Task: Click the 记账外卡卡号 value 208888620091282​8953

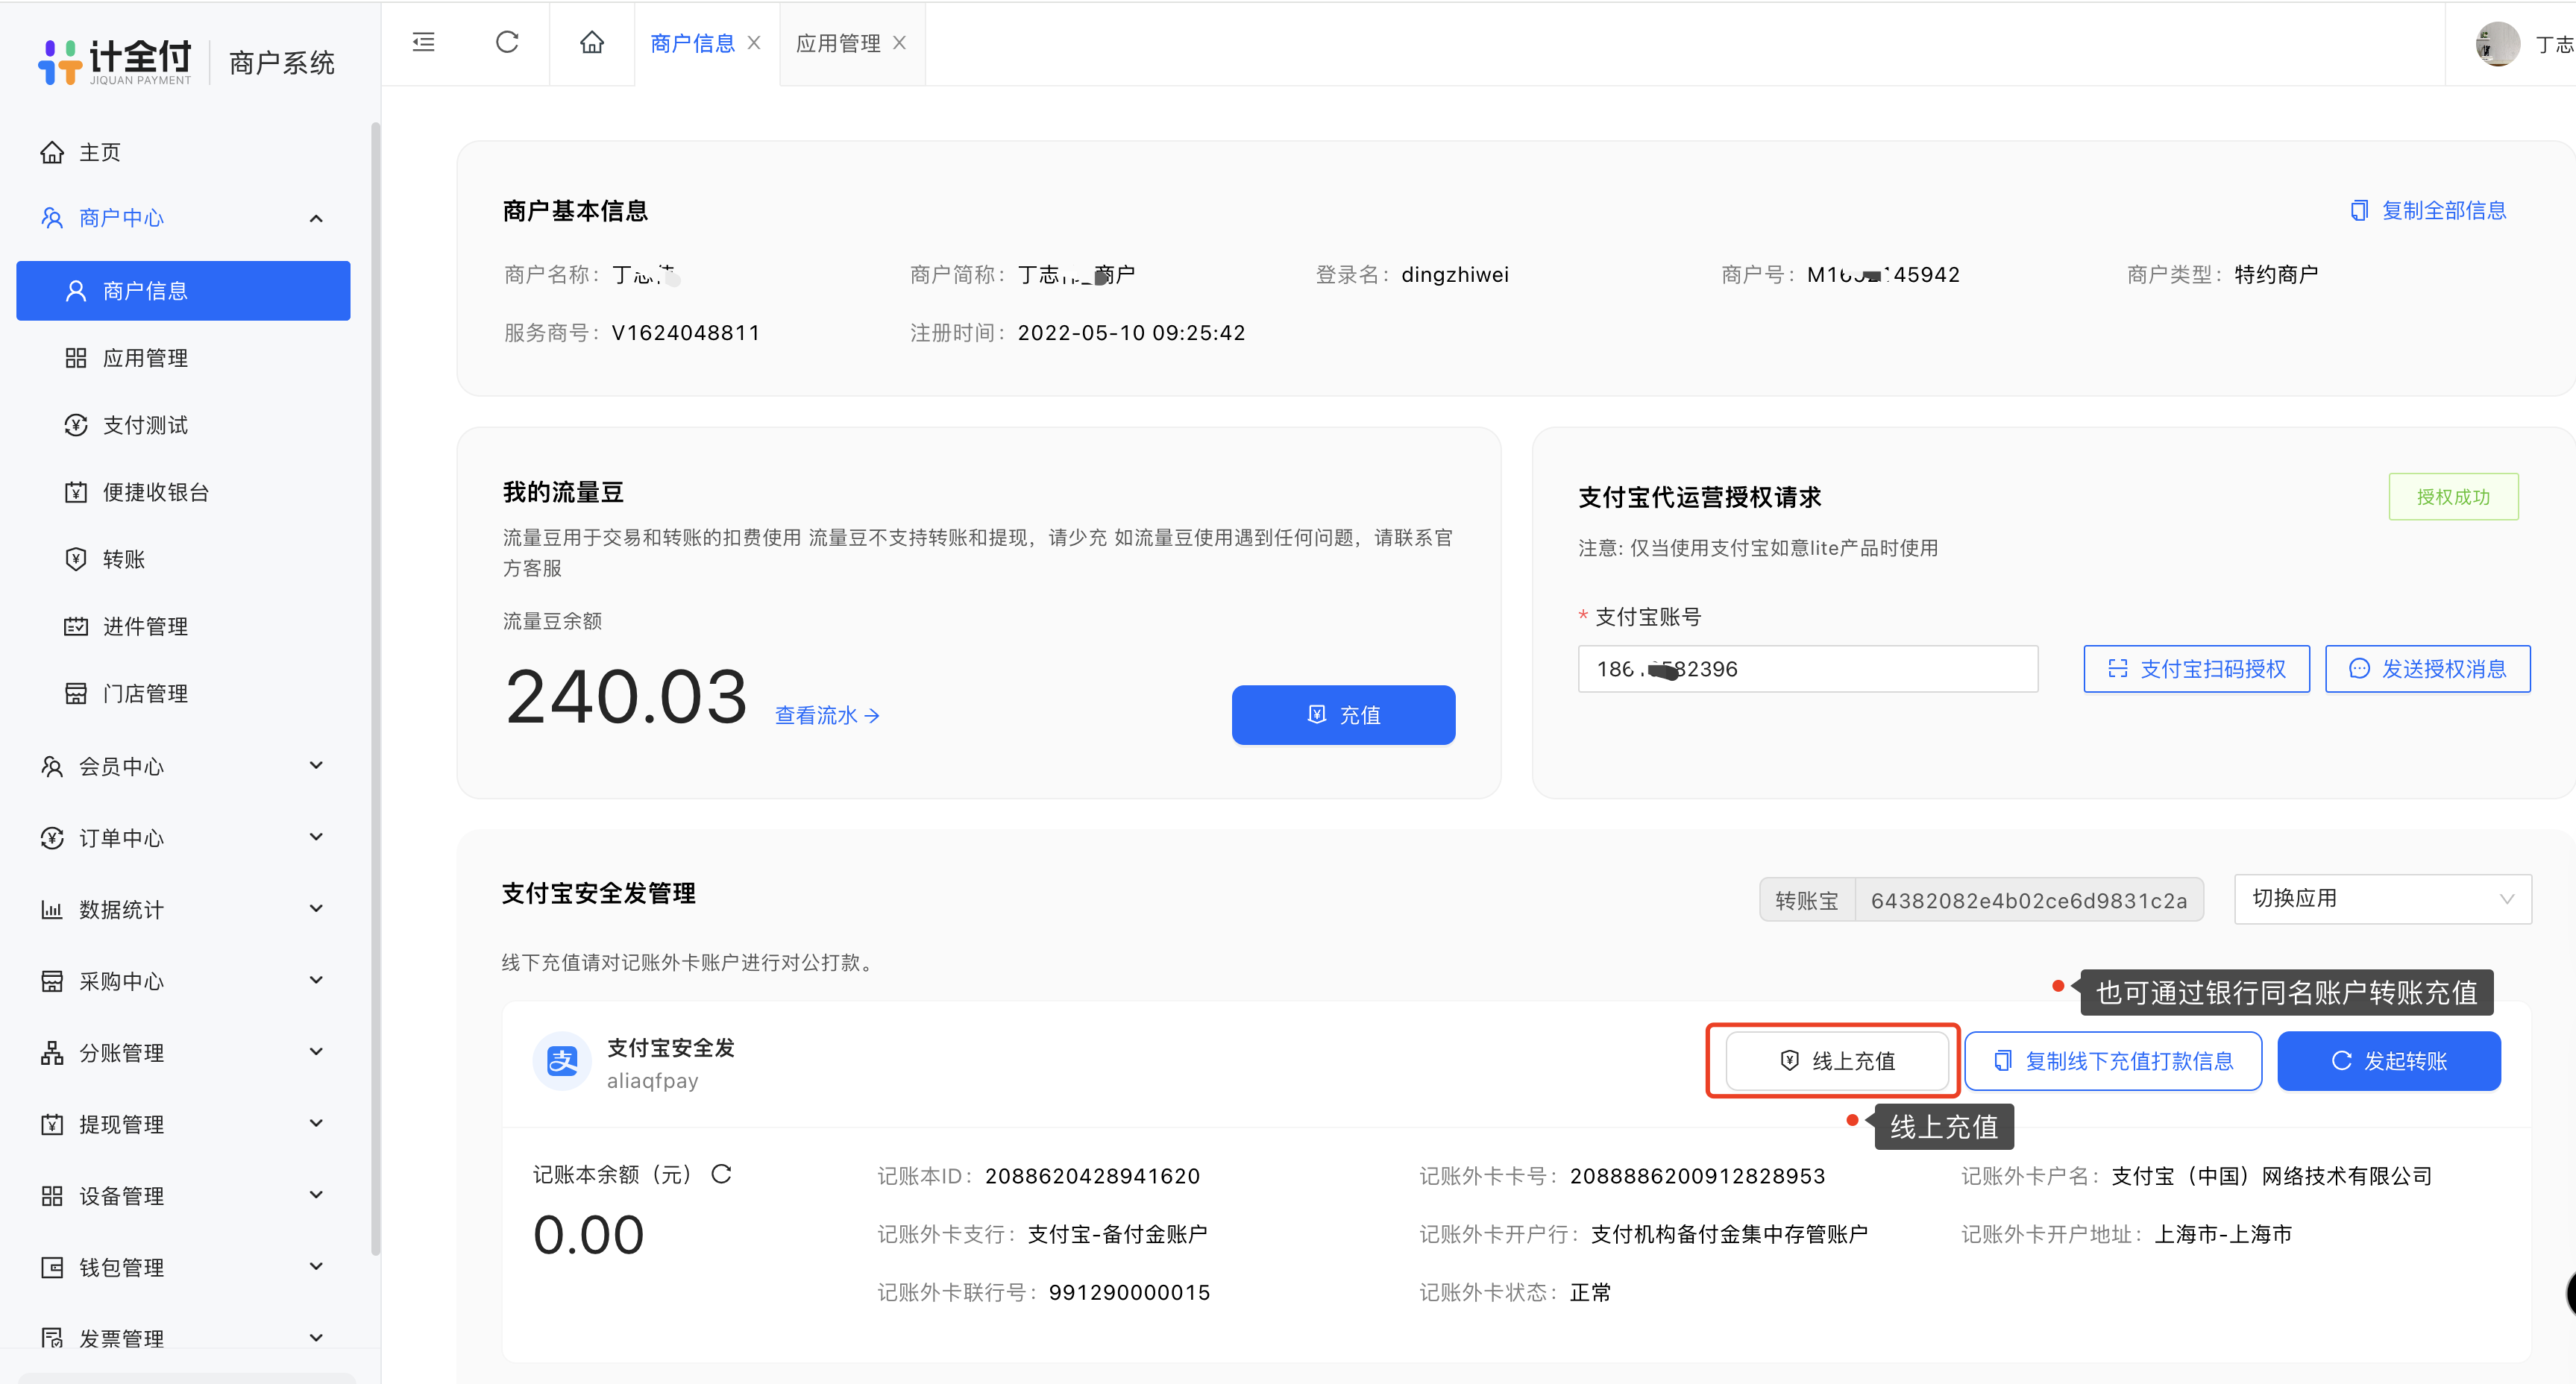Action: (x=1697, y=1176)
